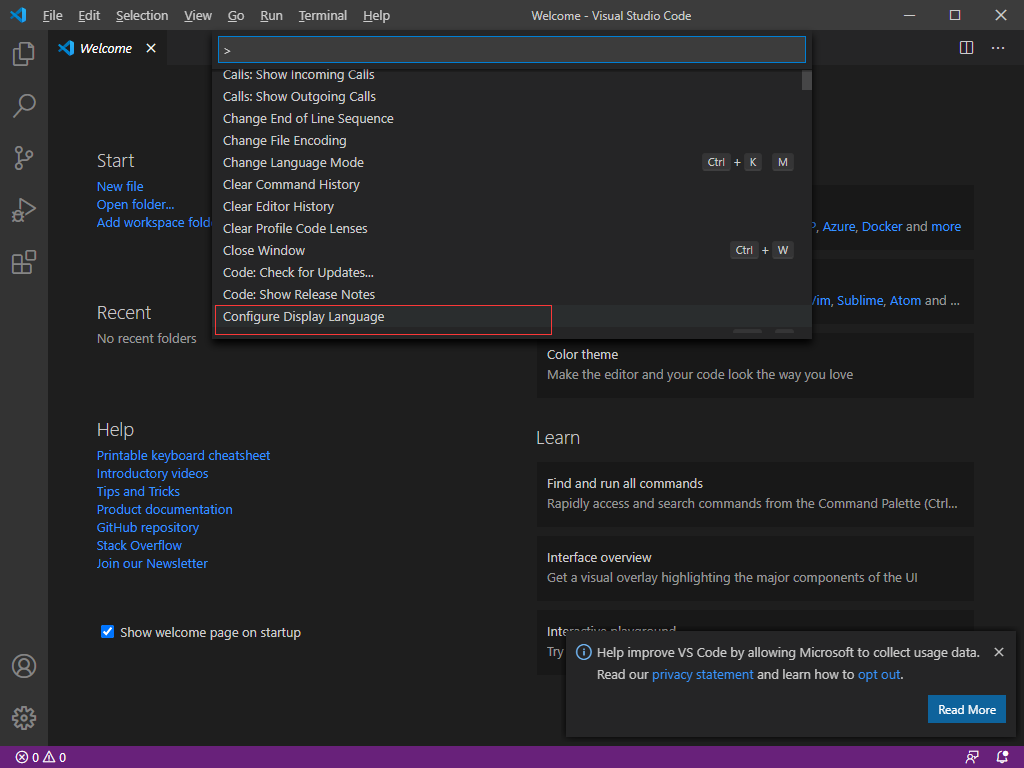Image resolution: width=1024 pixels, height=768 pixels.
Task: Close the Welcome tab
Action: coord(151,48)
